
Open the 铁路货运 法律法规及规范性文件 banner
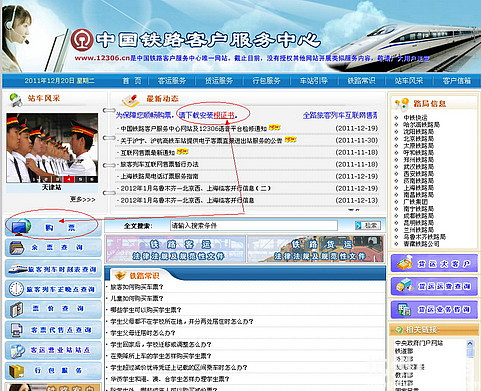point(316,249)
